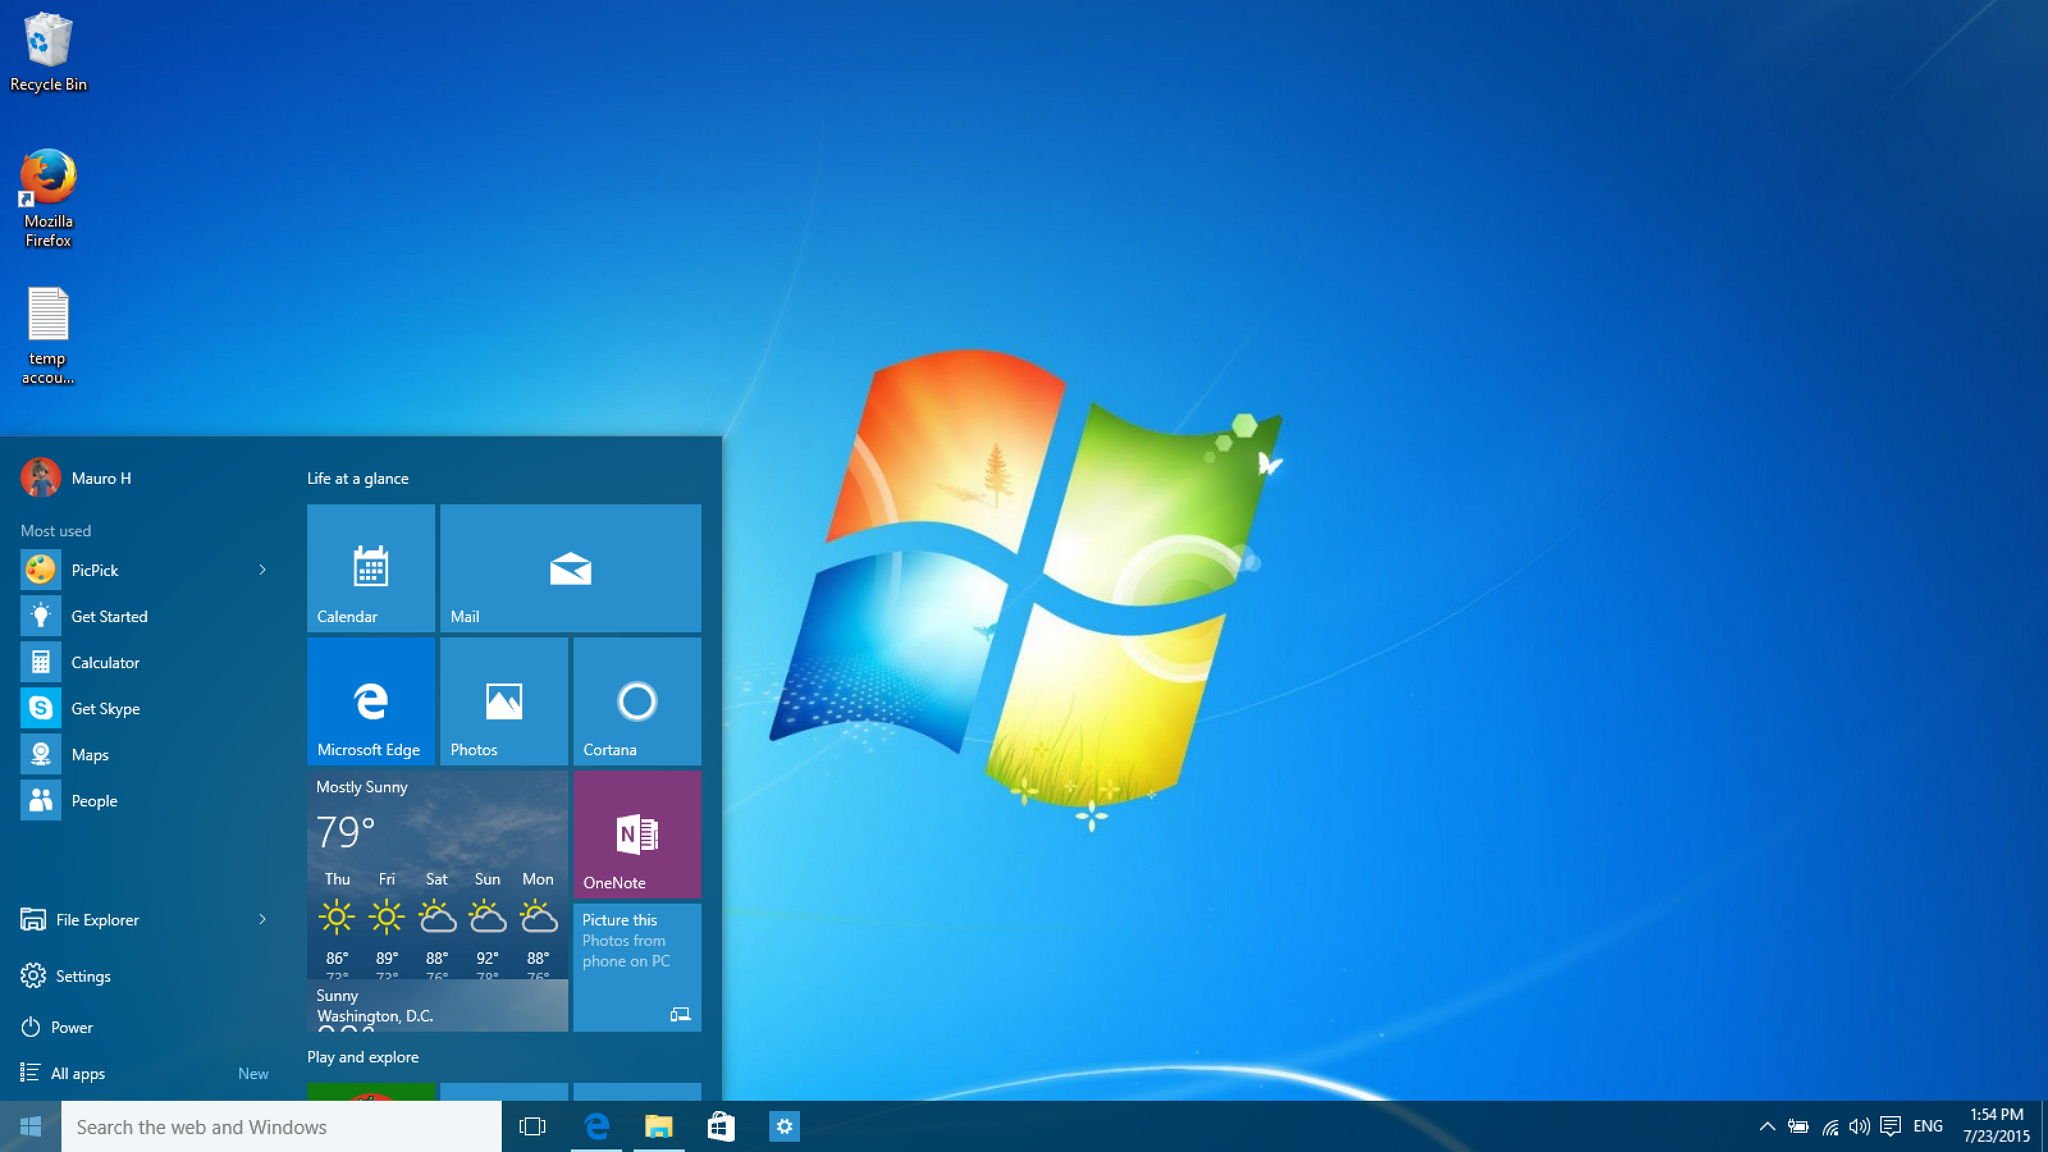Expand the PicPick submenu arrow
Viewport: 2048px width, 1152px height.
[x=262, y=570]
